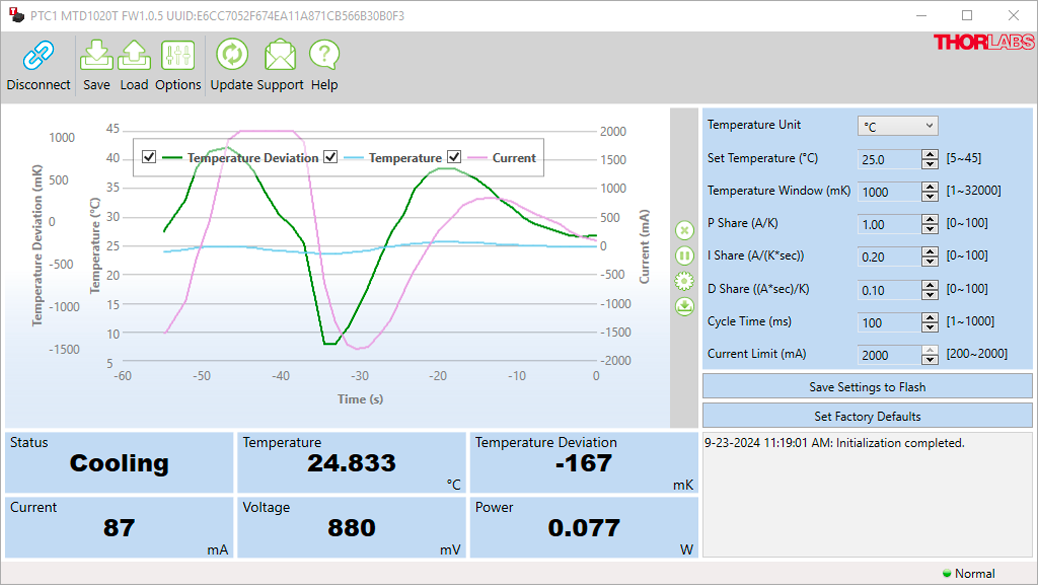Click the 'Temperature Unit' label
The image size is (1038, 585).
[x=754, y=124]
